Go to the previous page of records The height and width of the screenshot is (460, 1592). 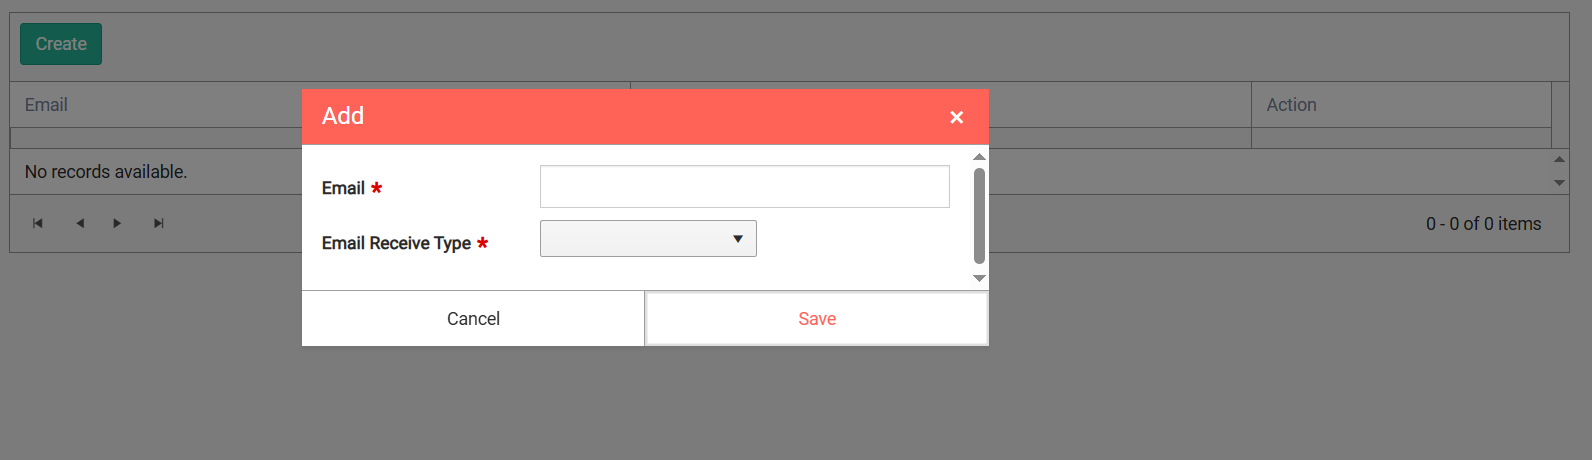(80, 223)
